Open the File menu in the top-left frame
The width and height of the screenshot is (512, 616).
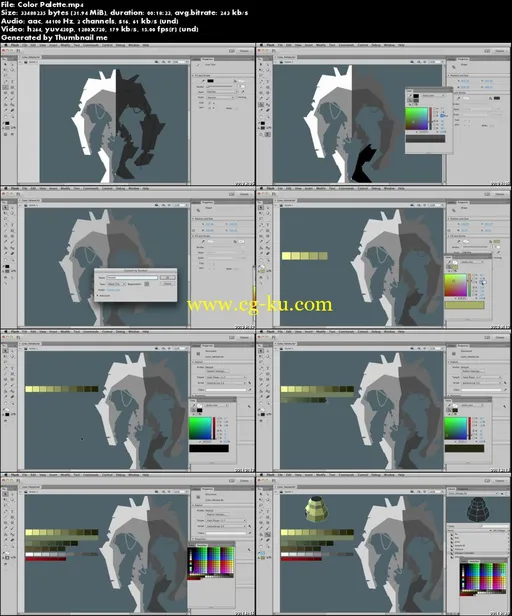(x=25, y=45)
